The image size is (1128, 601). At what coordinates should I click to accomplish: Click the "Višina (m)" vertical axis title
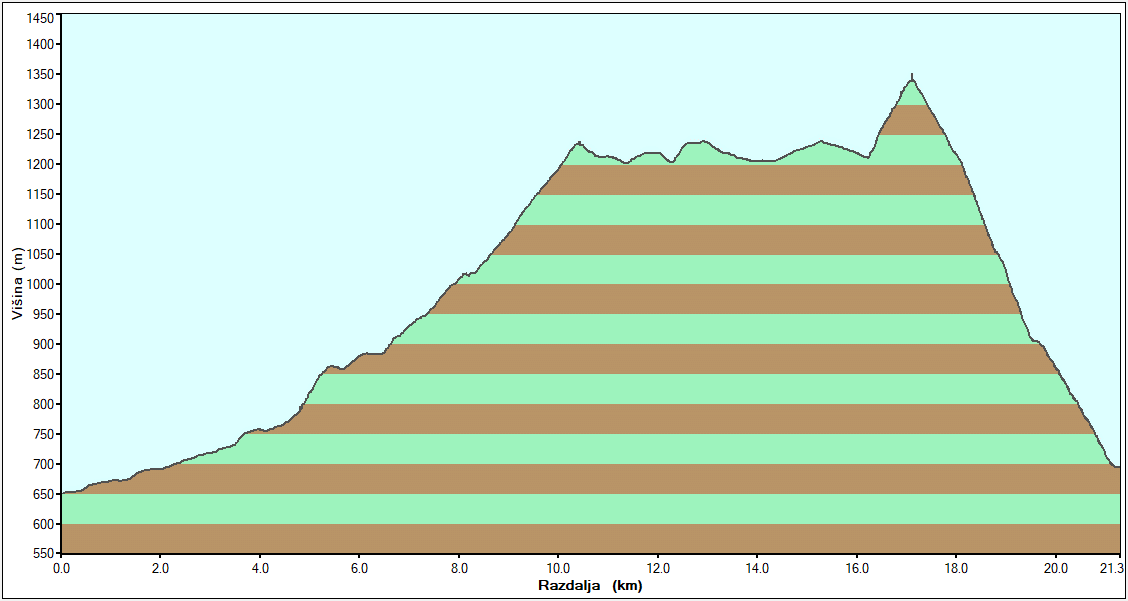(x=17, y=285)
